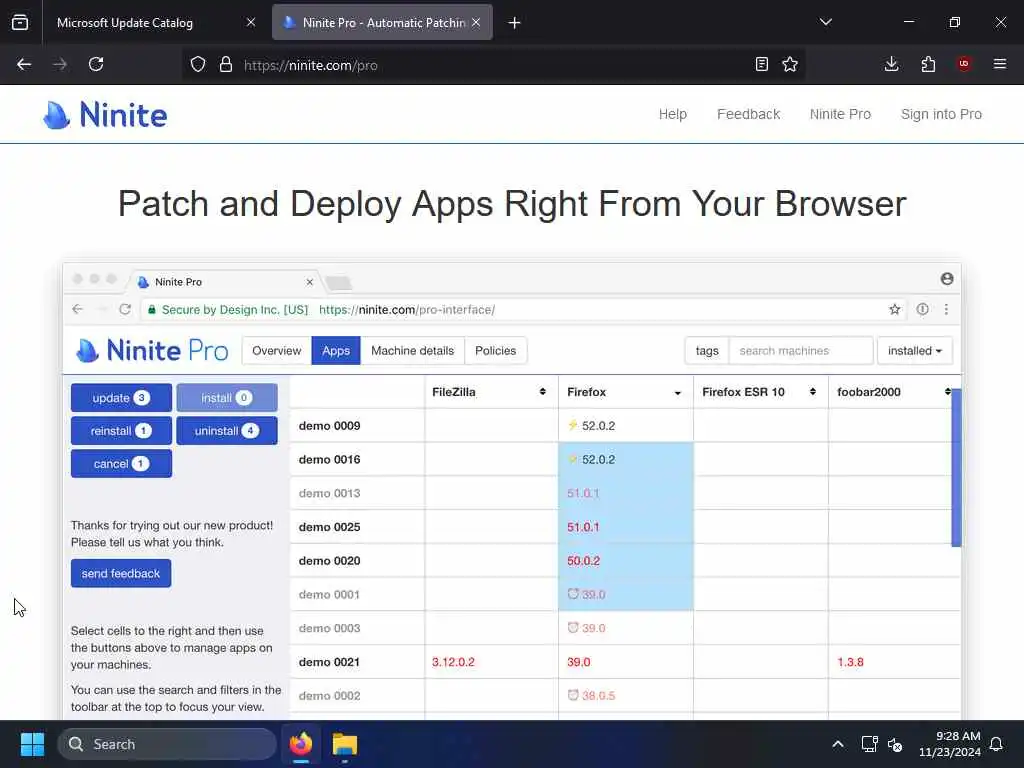Click the address bar URL field

pyautogui.click(x=496, y=65)
